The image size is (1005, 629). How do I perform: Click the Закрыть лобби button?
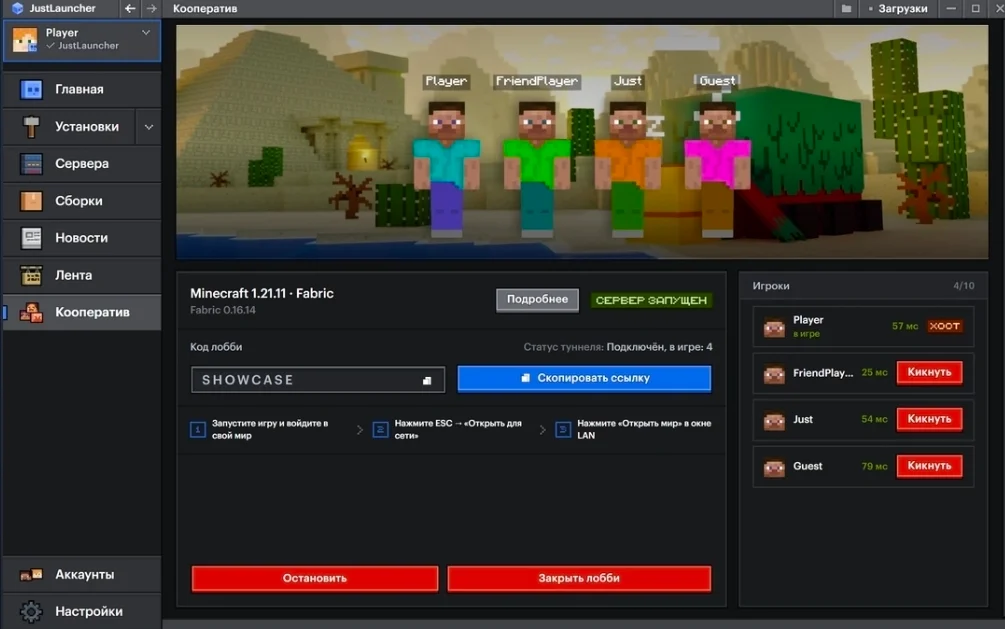click(x=579, y=578)
